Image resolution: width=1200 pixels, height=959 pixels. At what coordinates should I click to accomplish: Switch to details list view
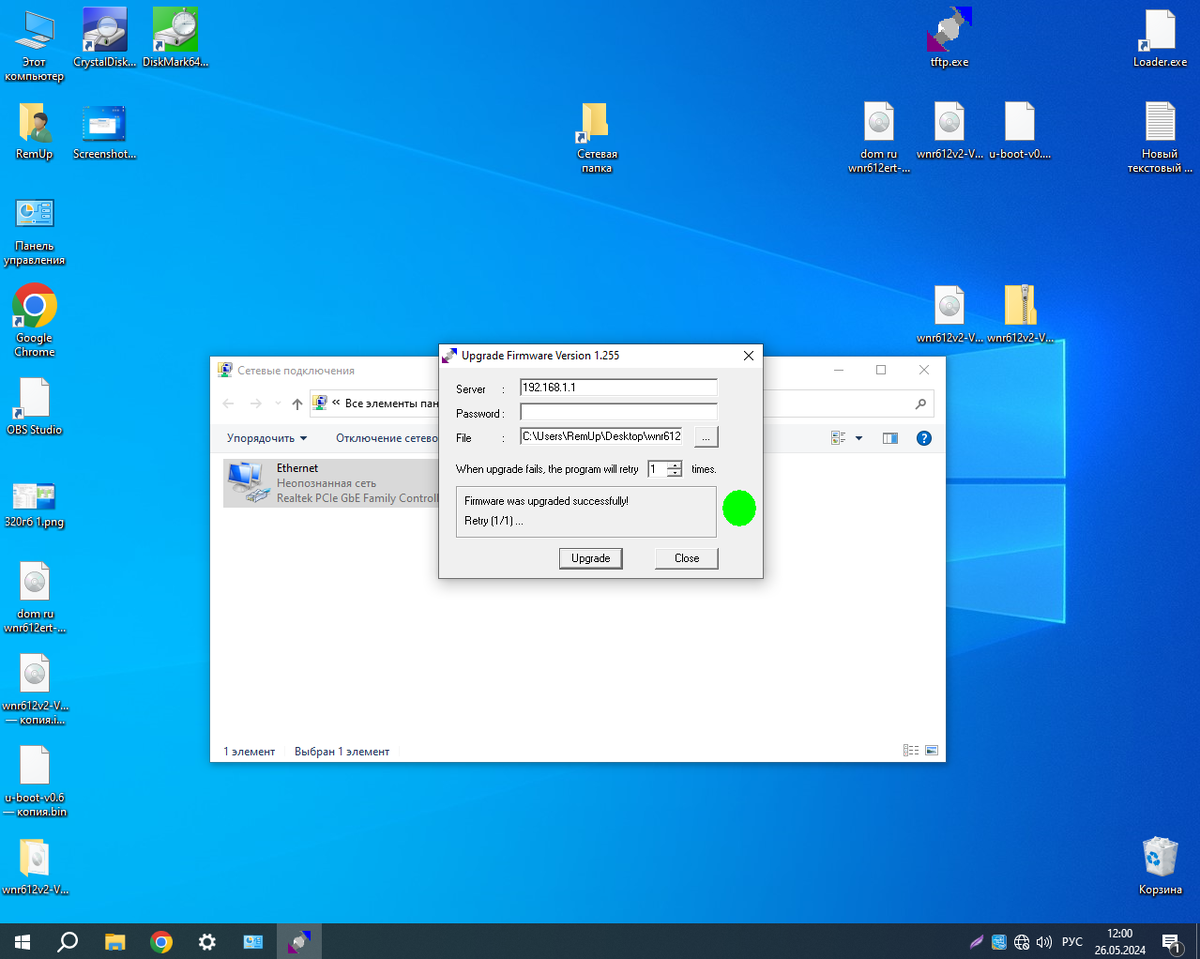tap(910, 751)
